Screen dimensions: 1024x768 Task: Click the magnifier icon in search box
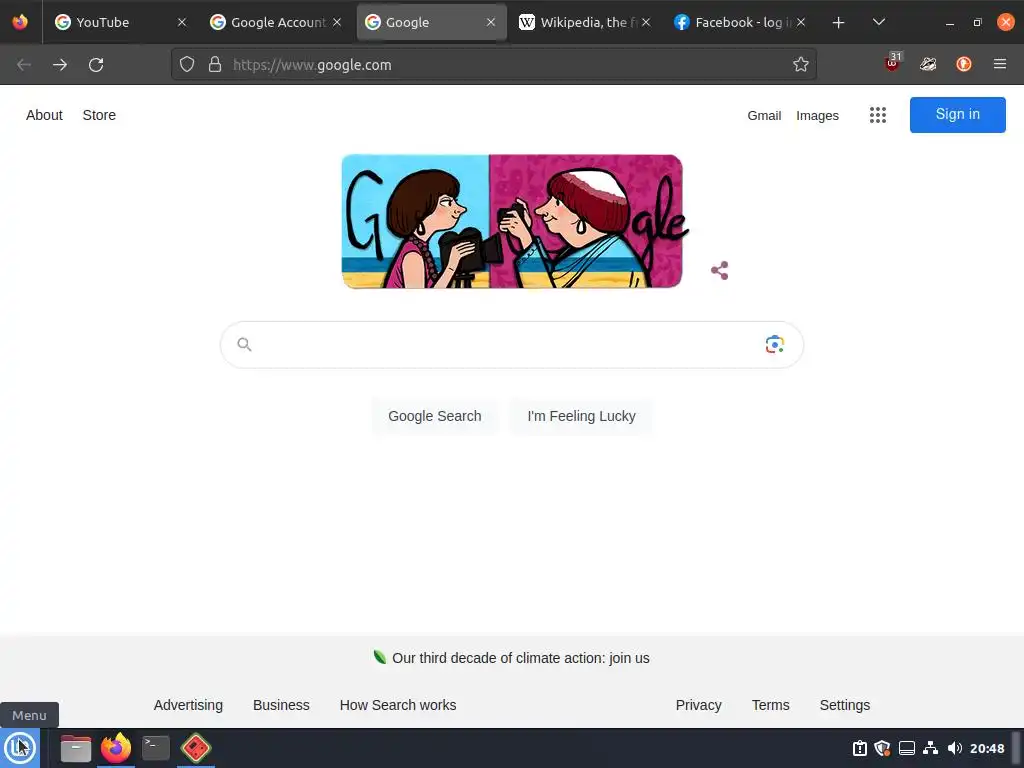[x=244, y=344]
